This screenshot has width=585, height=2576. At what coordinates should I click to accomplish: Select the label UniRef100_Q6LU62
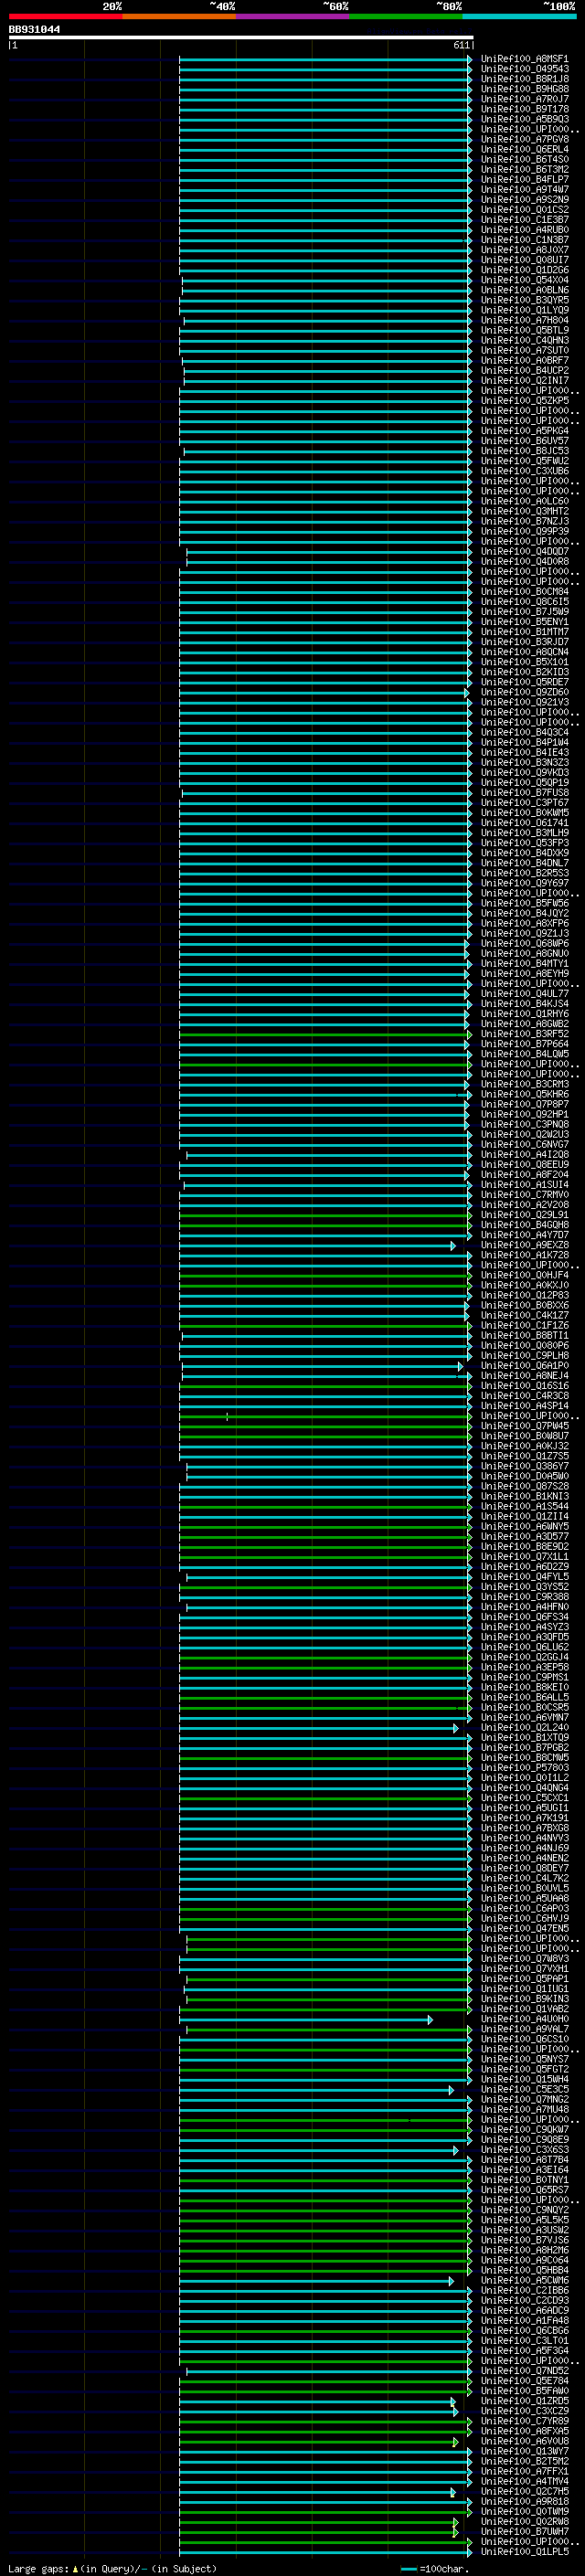coord(524,1647)
